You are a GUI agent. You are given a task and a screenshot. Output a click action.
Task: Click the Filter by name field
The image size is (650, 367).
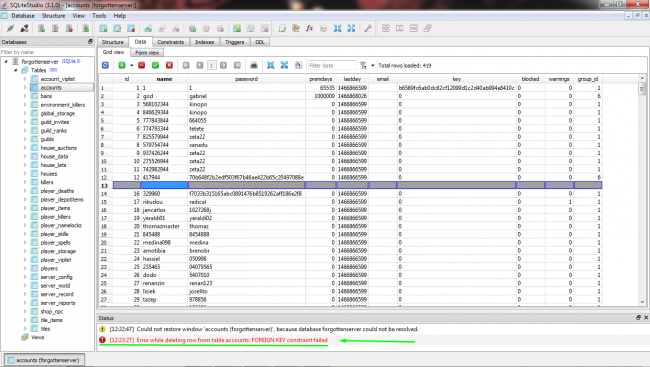point(47,52)
